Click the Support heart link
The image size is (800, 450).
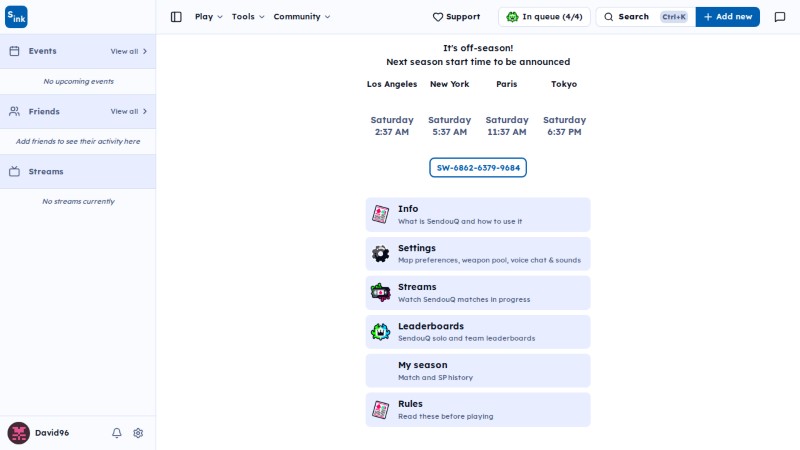[x=456, y=17]
